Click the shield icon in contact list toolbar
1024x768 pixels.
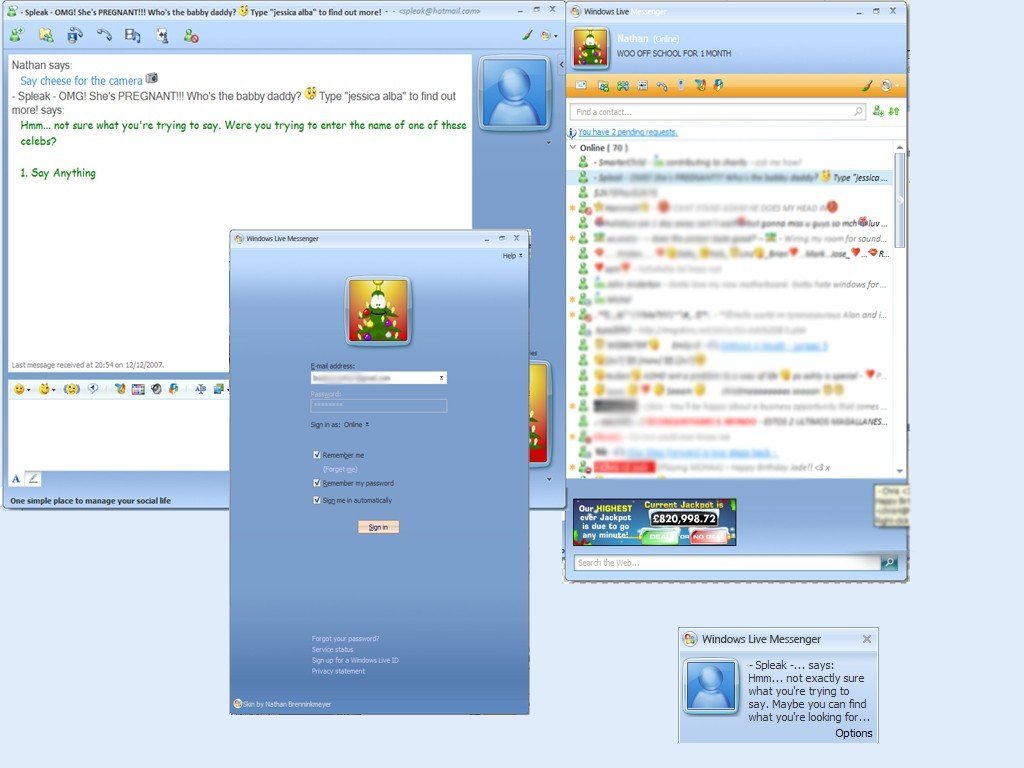click(x=718, y=85)
